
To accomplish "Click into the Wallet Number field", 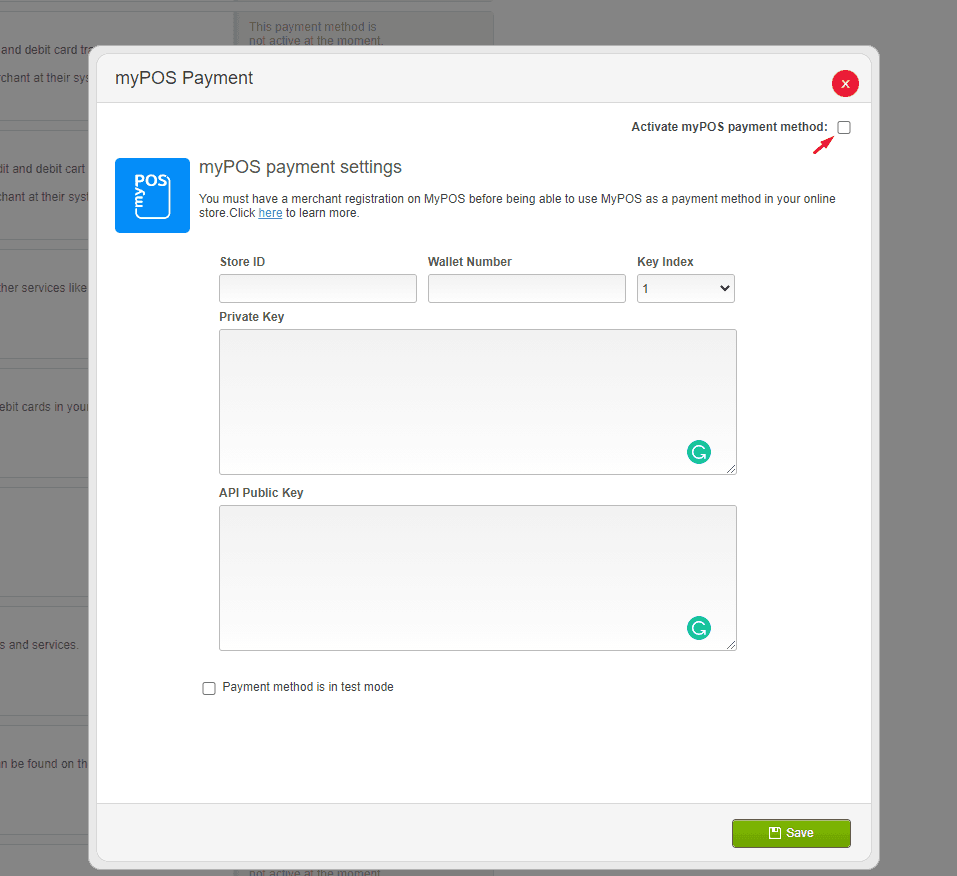I will 526,289.
